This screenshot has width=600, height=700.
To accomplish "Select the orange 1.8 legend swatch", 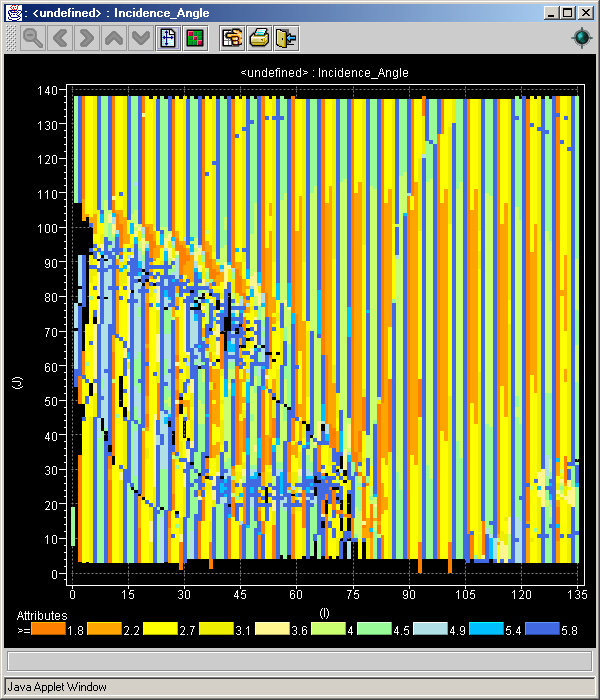I will pos(49,629).
